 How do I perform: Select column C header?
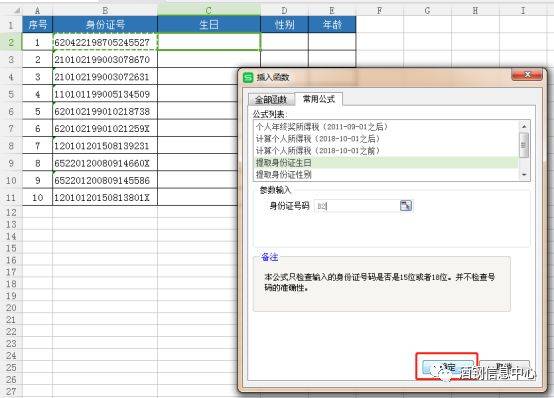(x=209, y=11)
